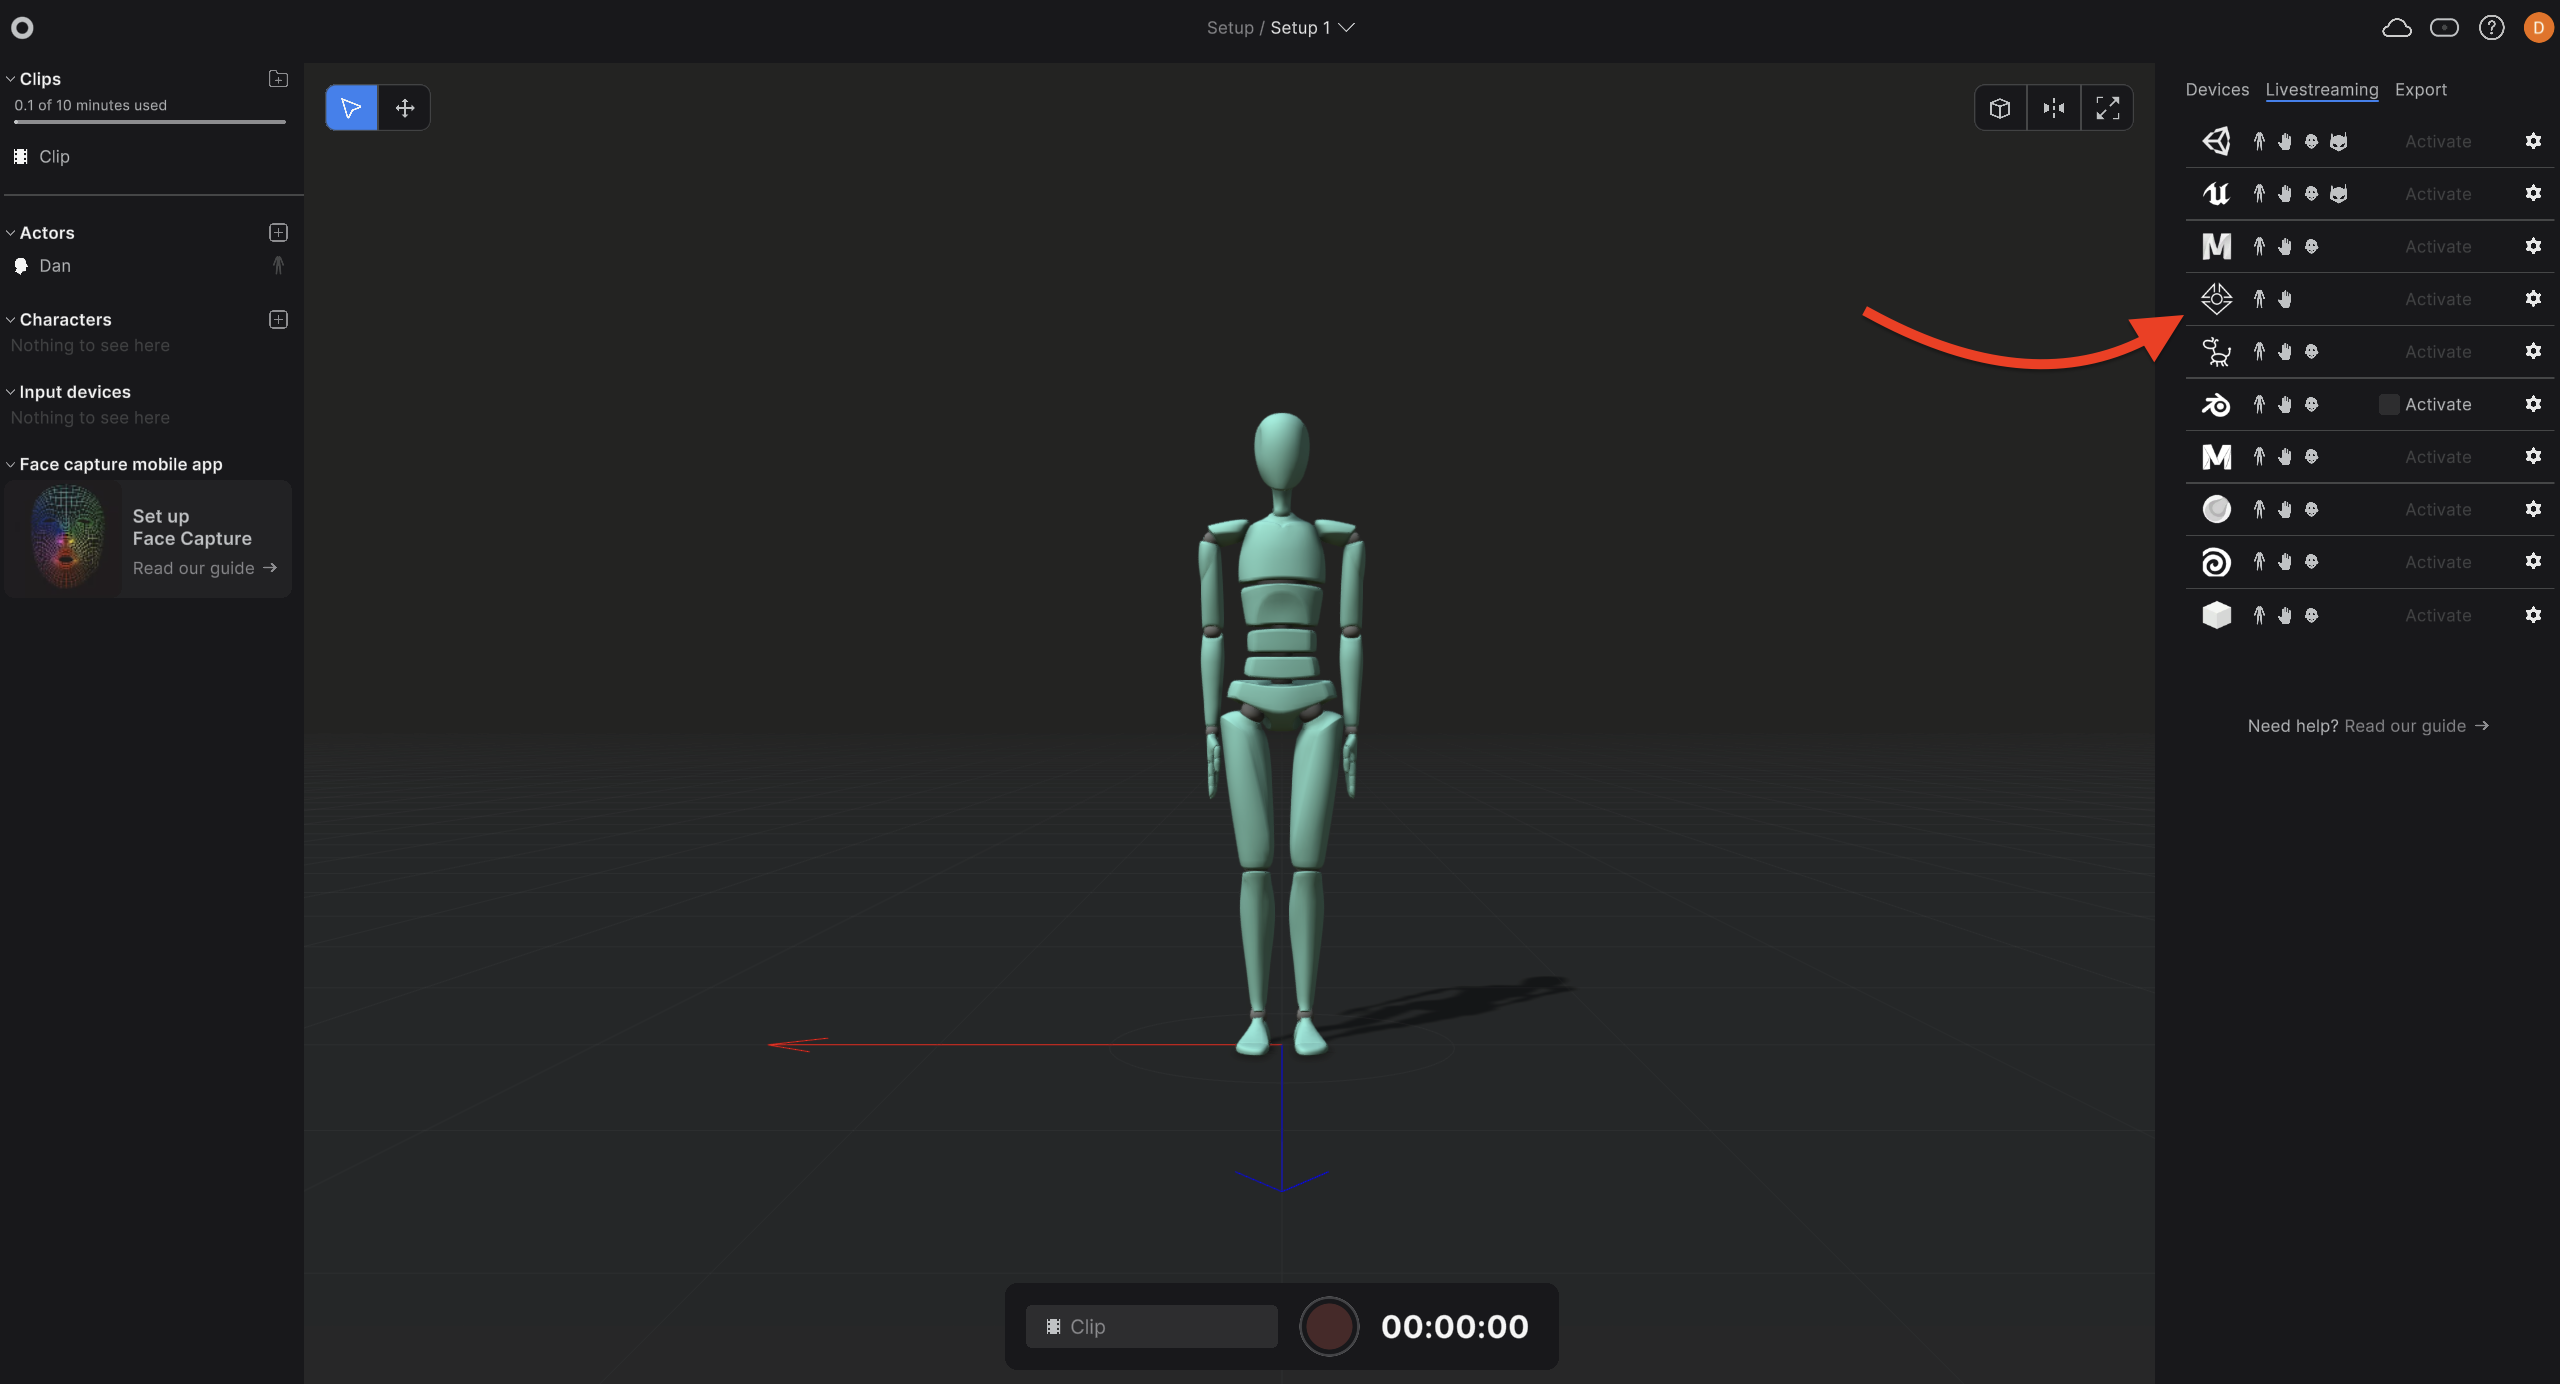Click the face capture mesh thumbnail

[x=66, y=538]
